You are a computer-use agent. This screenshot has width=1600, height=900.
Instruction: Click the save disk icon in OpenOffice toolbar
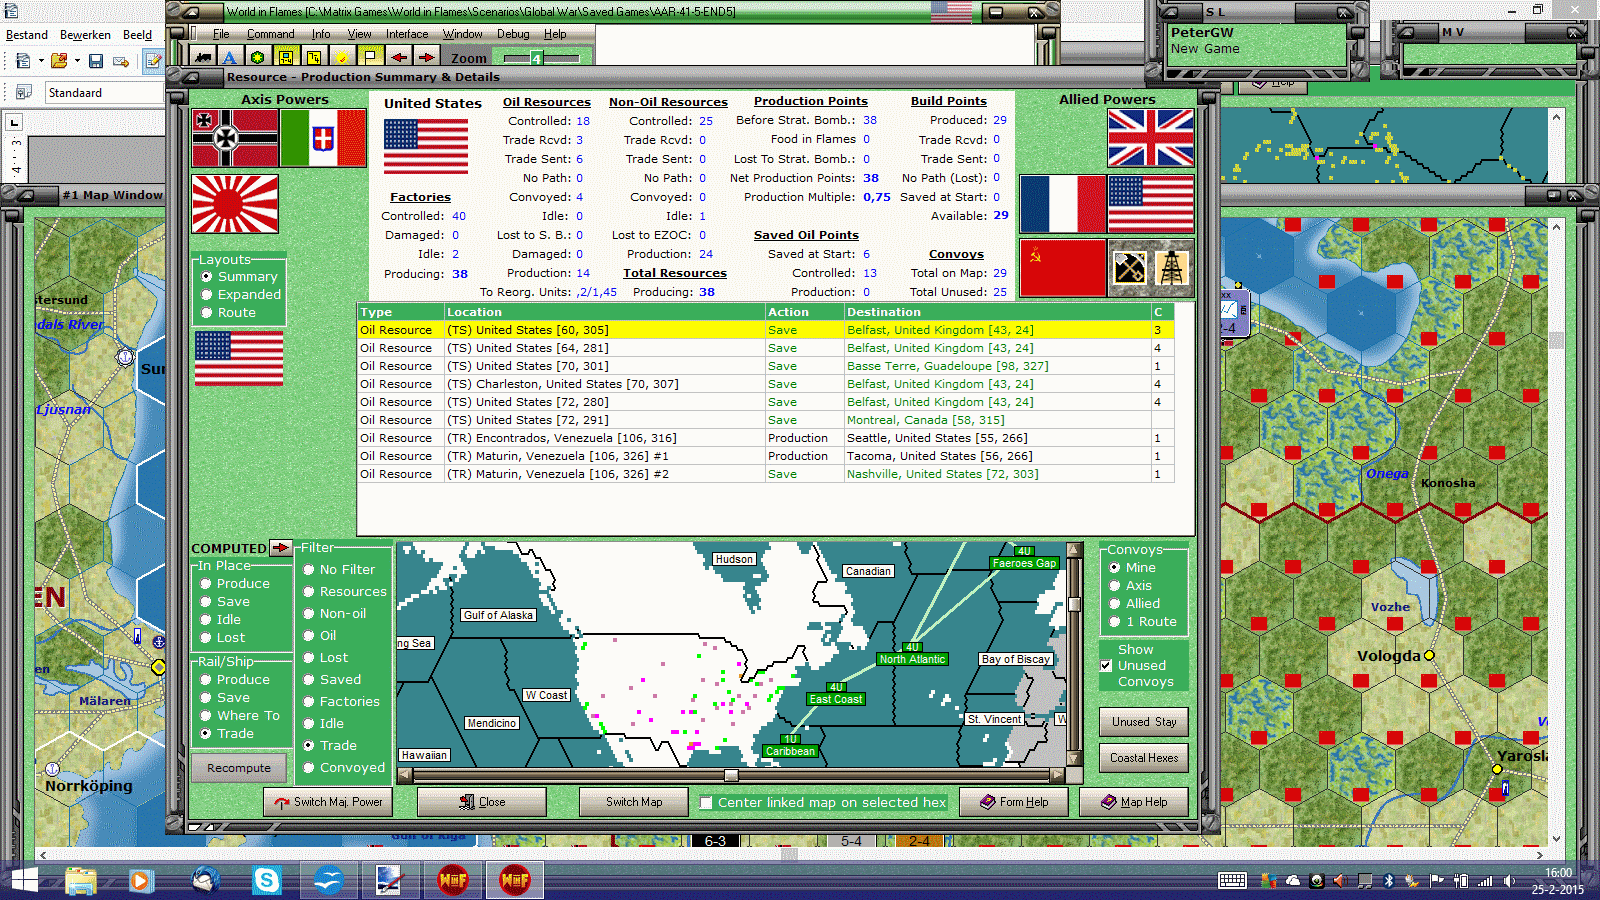(x=96, y=61)
